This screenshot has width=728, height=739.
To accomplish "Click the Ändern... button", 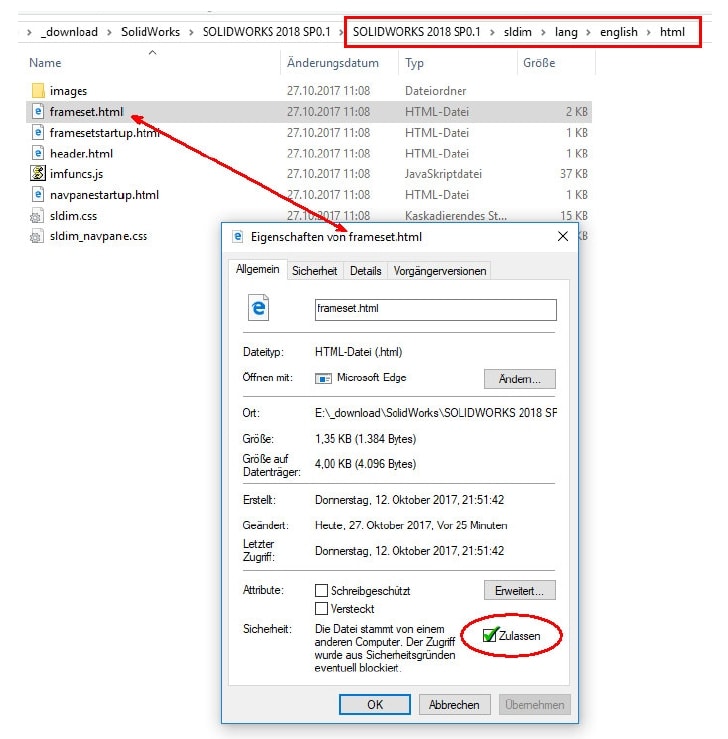I will coord(520,379).
